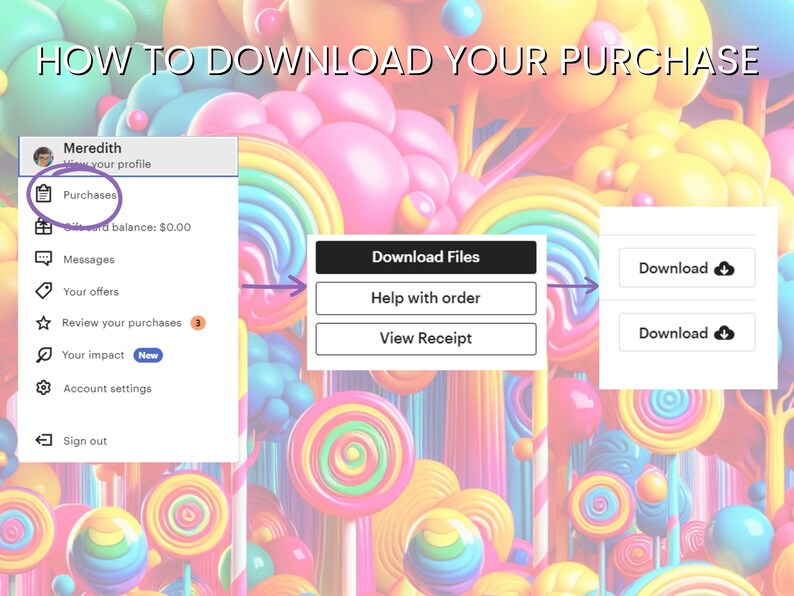The image size is (794, 596).
Task: Click the Messages speech bubble icon
Action: (44, 258)
